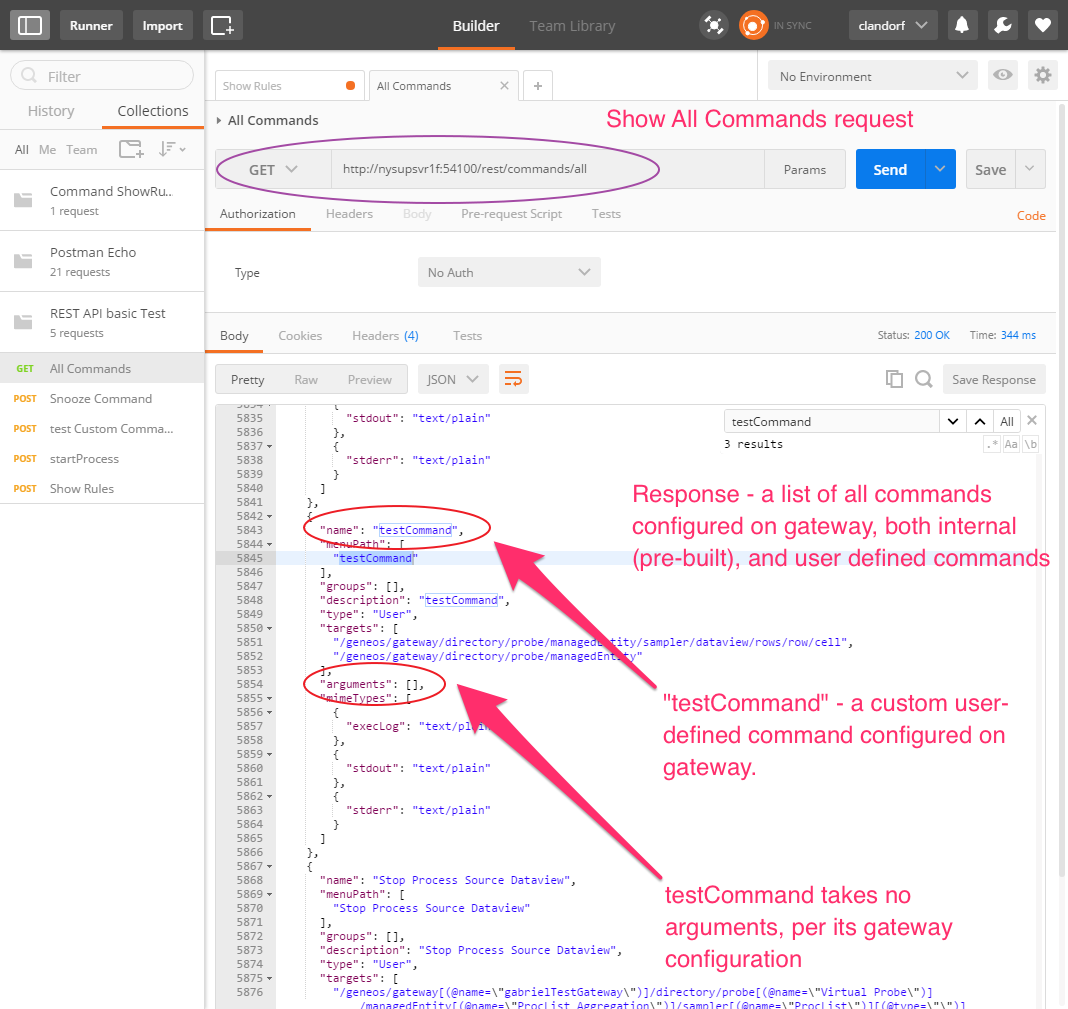This screenshot has height=1009, width=1068.
Task: Open the GET method dropdown
Action: click(273, 170)
